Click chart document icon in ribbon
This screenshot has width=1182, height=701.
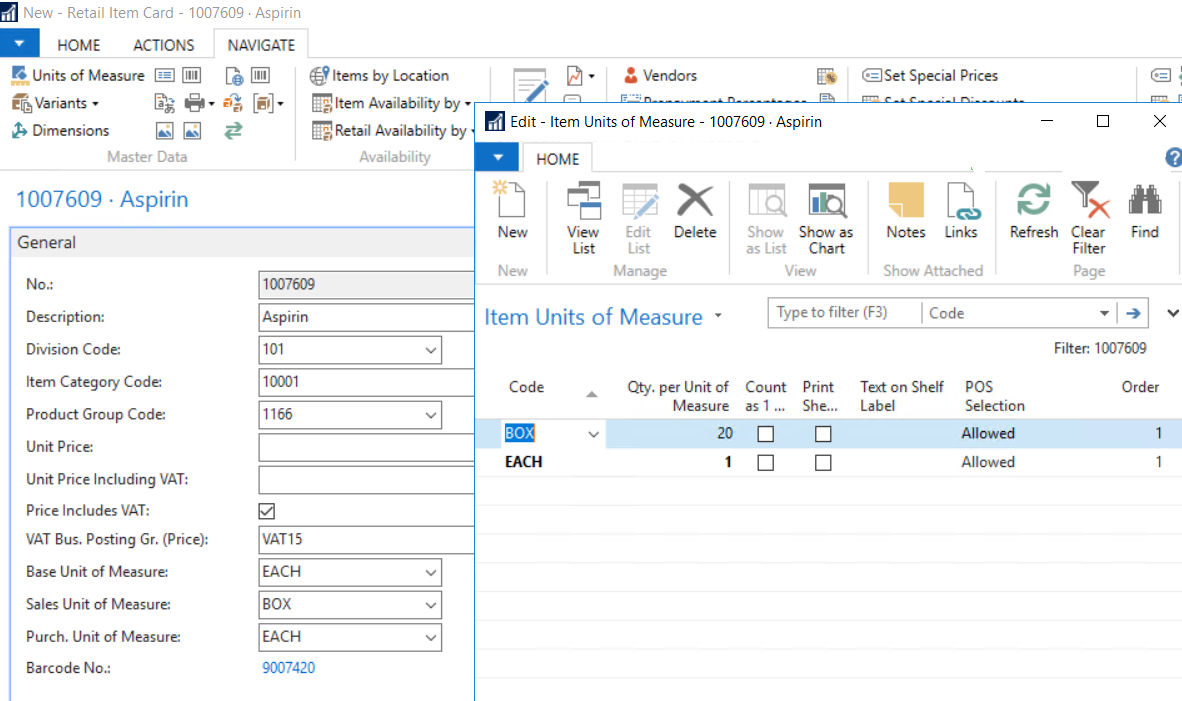click(x=574, y=75)
